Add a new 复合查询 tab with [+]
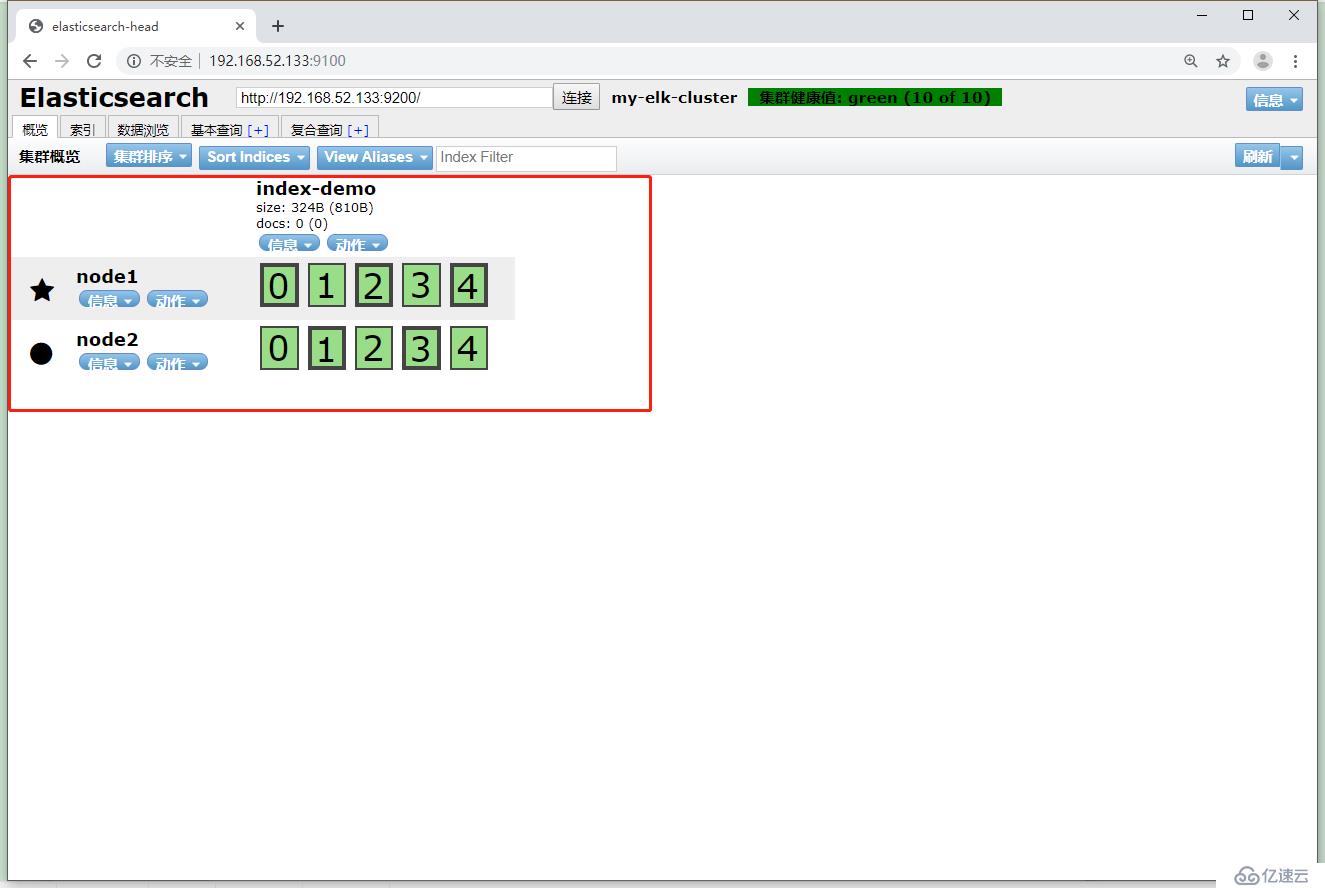 (x=358, y=130)
